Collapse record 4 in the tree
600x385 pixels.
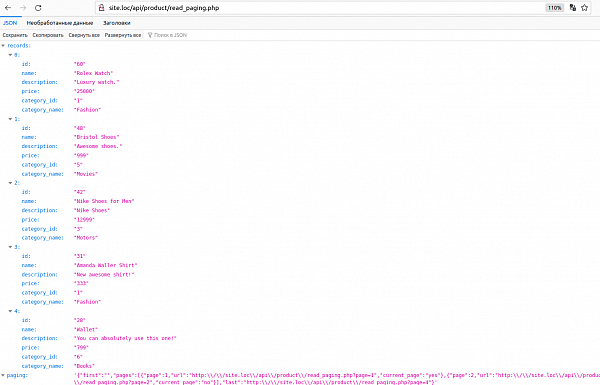10,311
